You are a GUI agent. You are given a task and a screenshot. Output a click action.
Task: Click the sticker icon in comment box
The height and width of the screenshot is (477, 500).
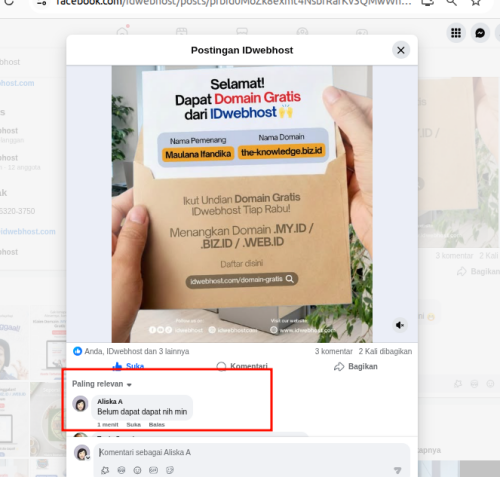(170, 470)
